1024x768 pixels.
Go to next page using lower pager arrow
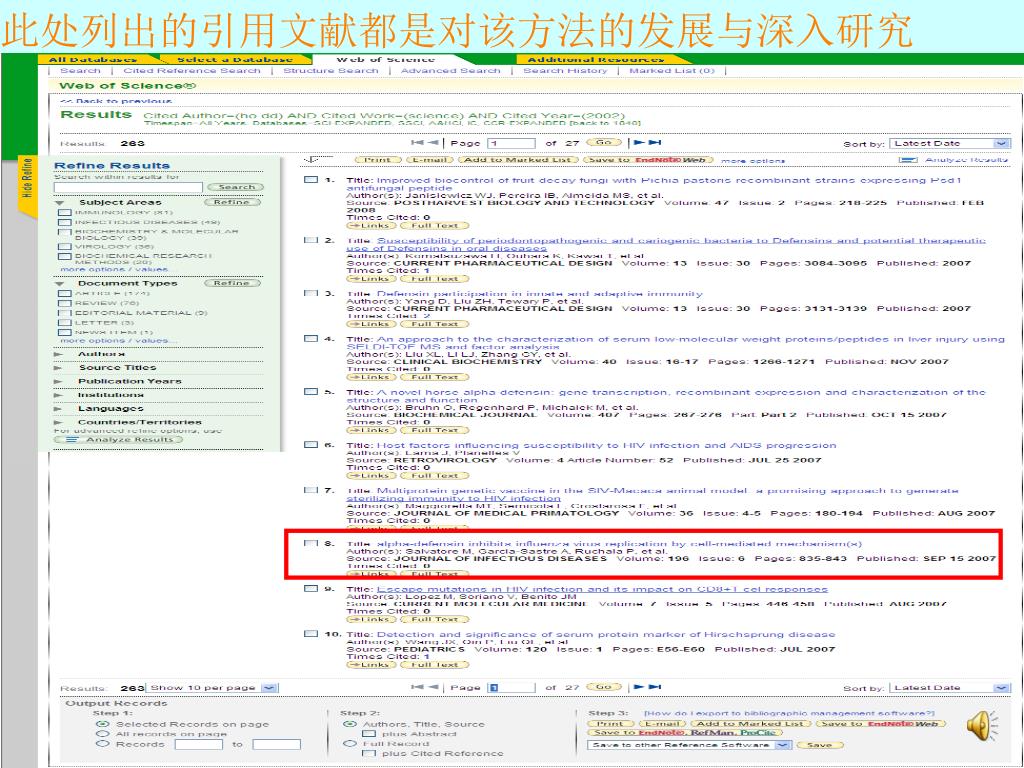point(639,686)
